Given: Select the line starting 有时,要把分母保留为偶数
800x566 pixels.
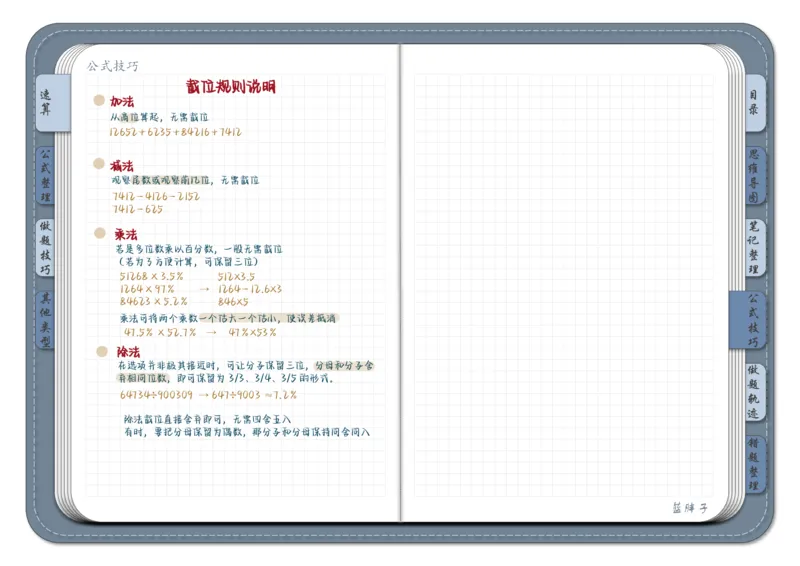Looking at the screenshot, I should (x=247, y=432).
